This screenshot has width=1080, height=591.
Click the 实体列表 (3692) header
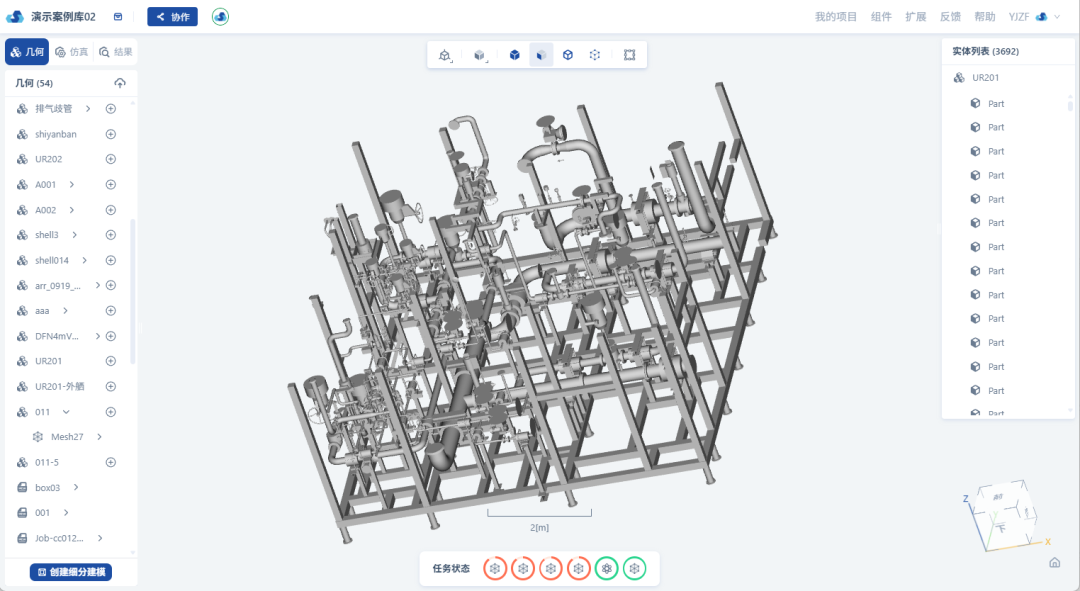pyautogui.click(x=986, y=52)
